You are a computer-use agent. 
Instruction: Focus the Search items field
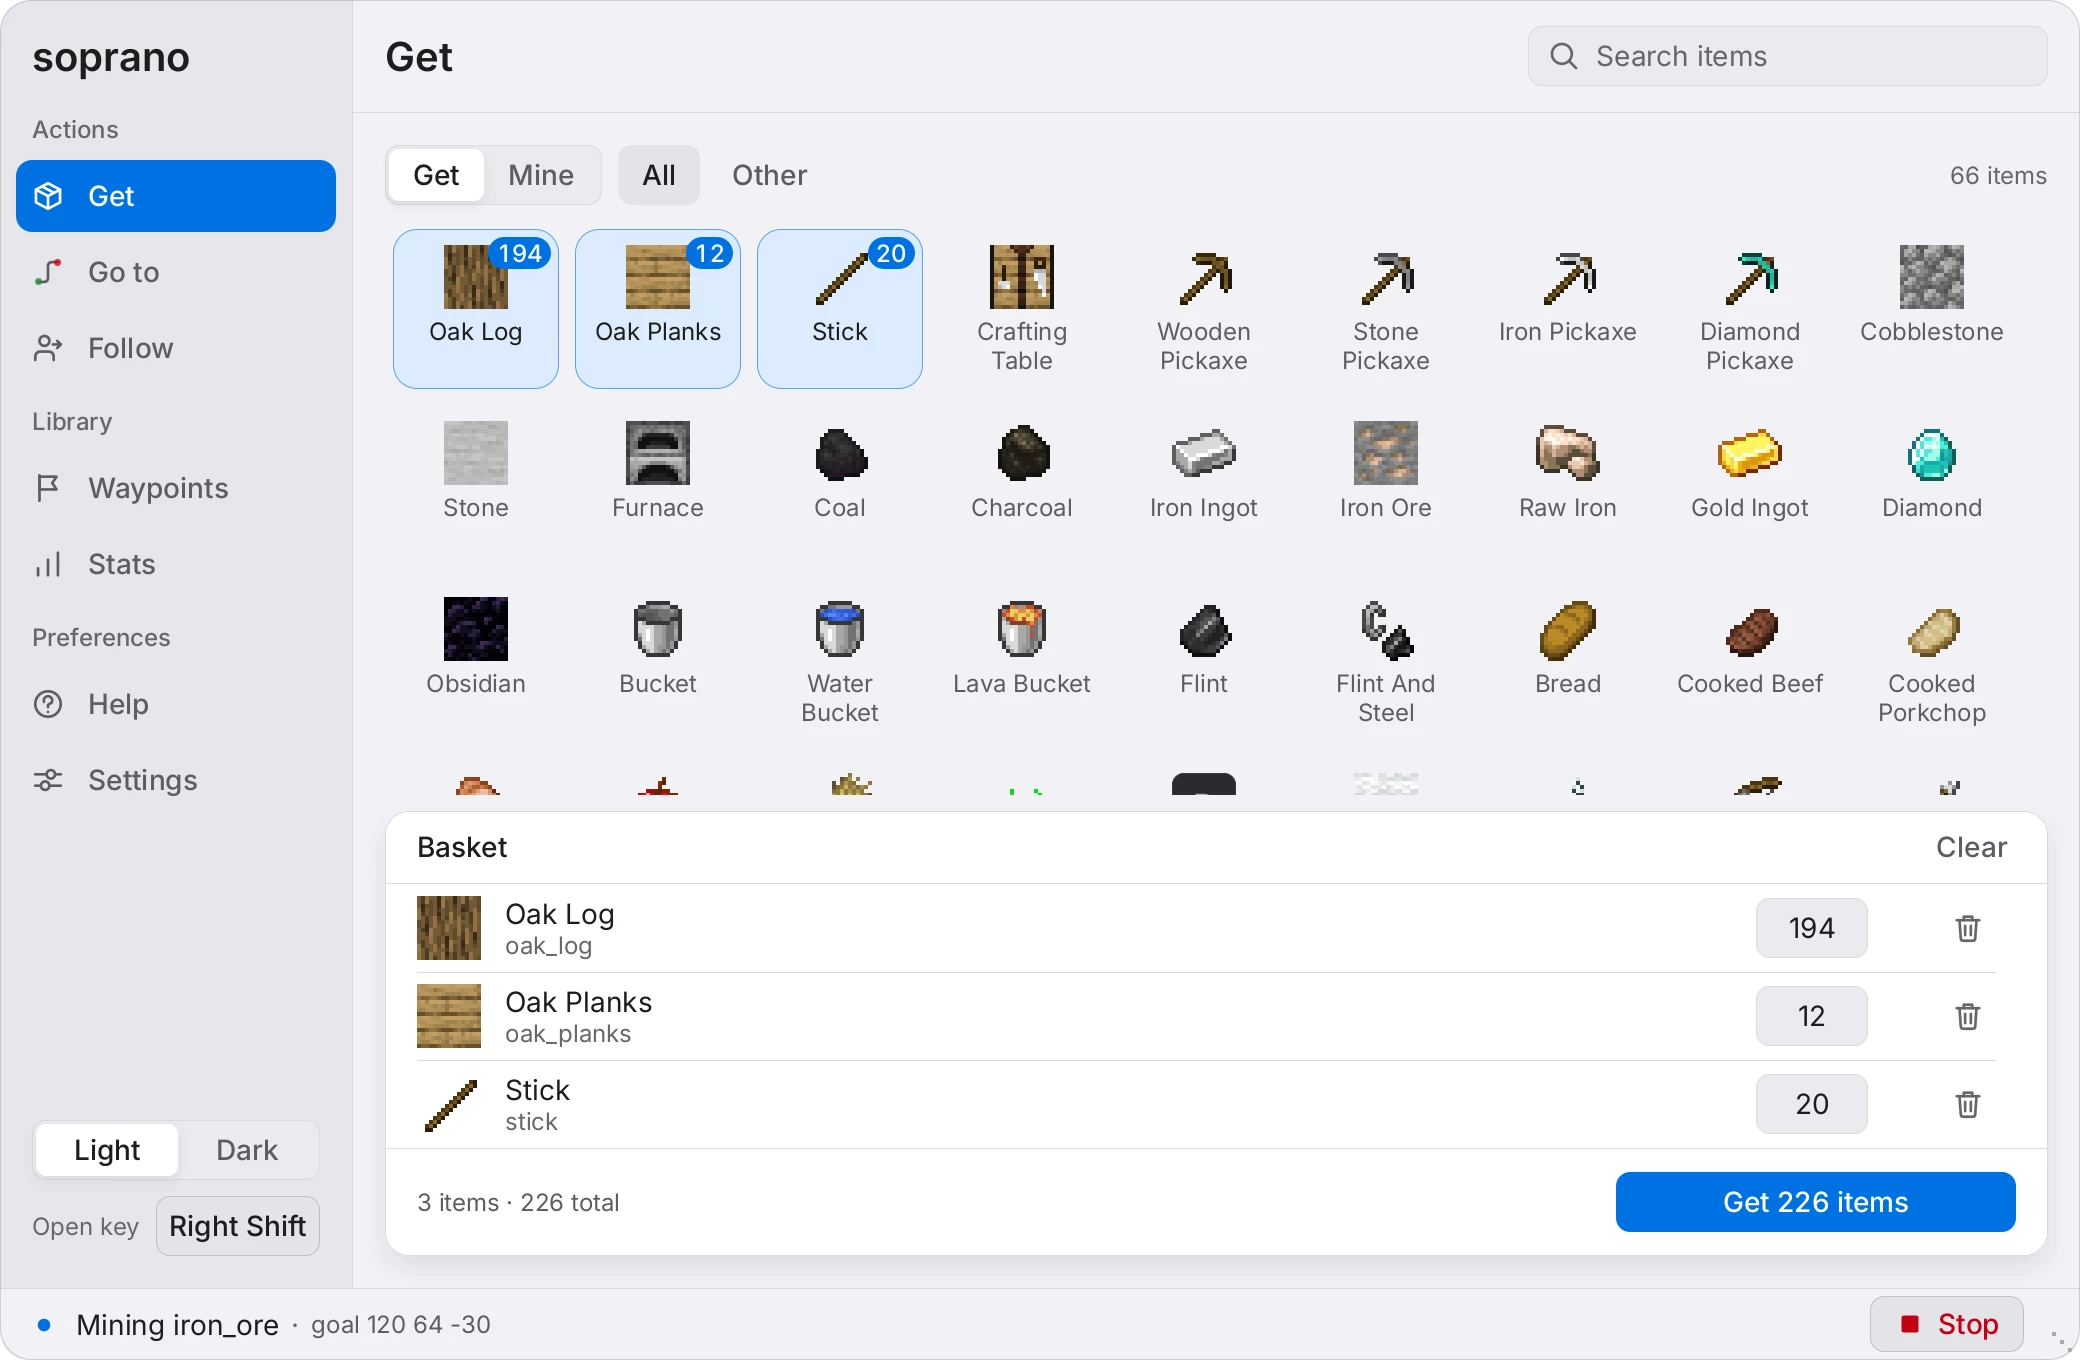1787,56
